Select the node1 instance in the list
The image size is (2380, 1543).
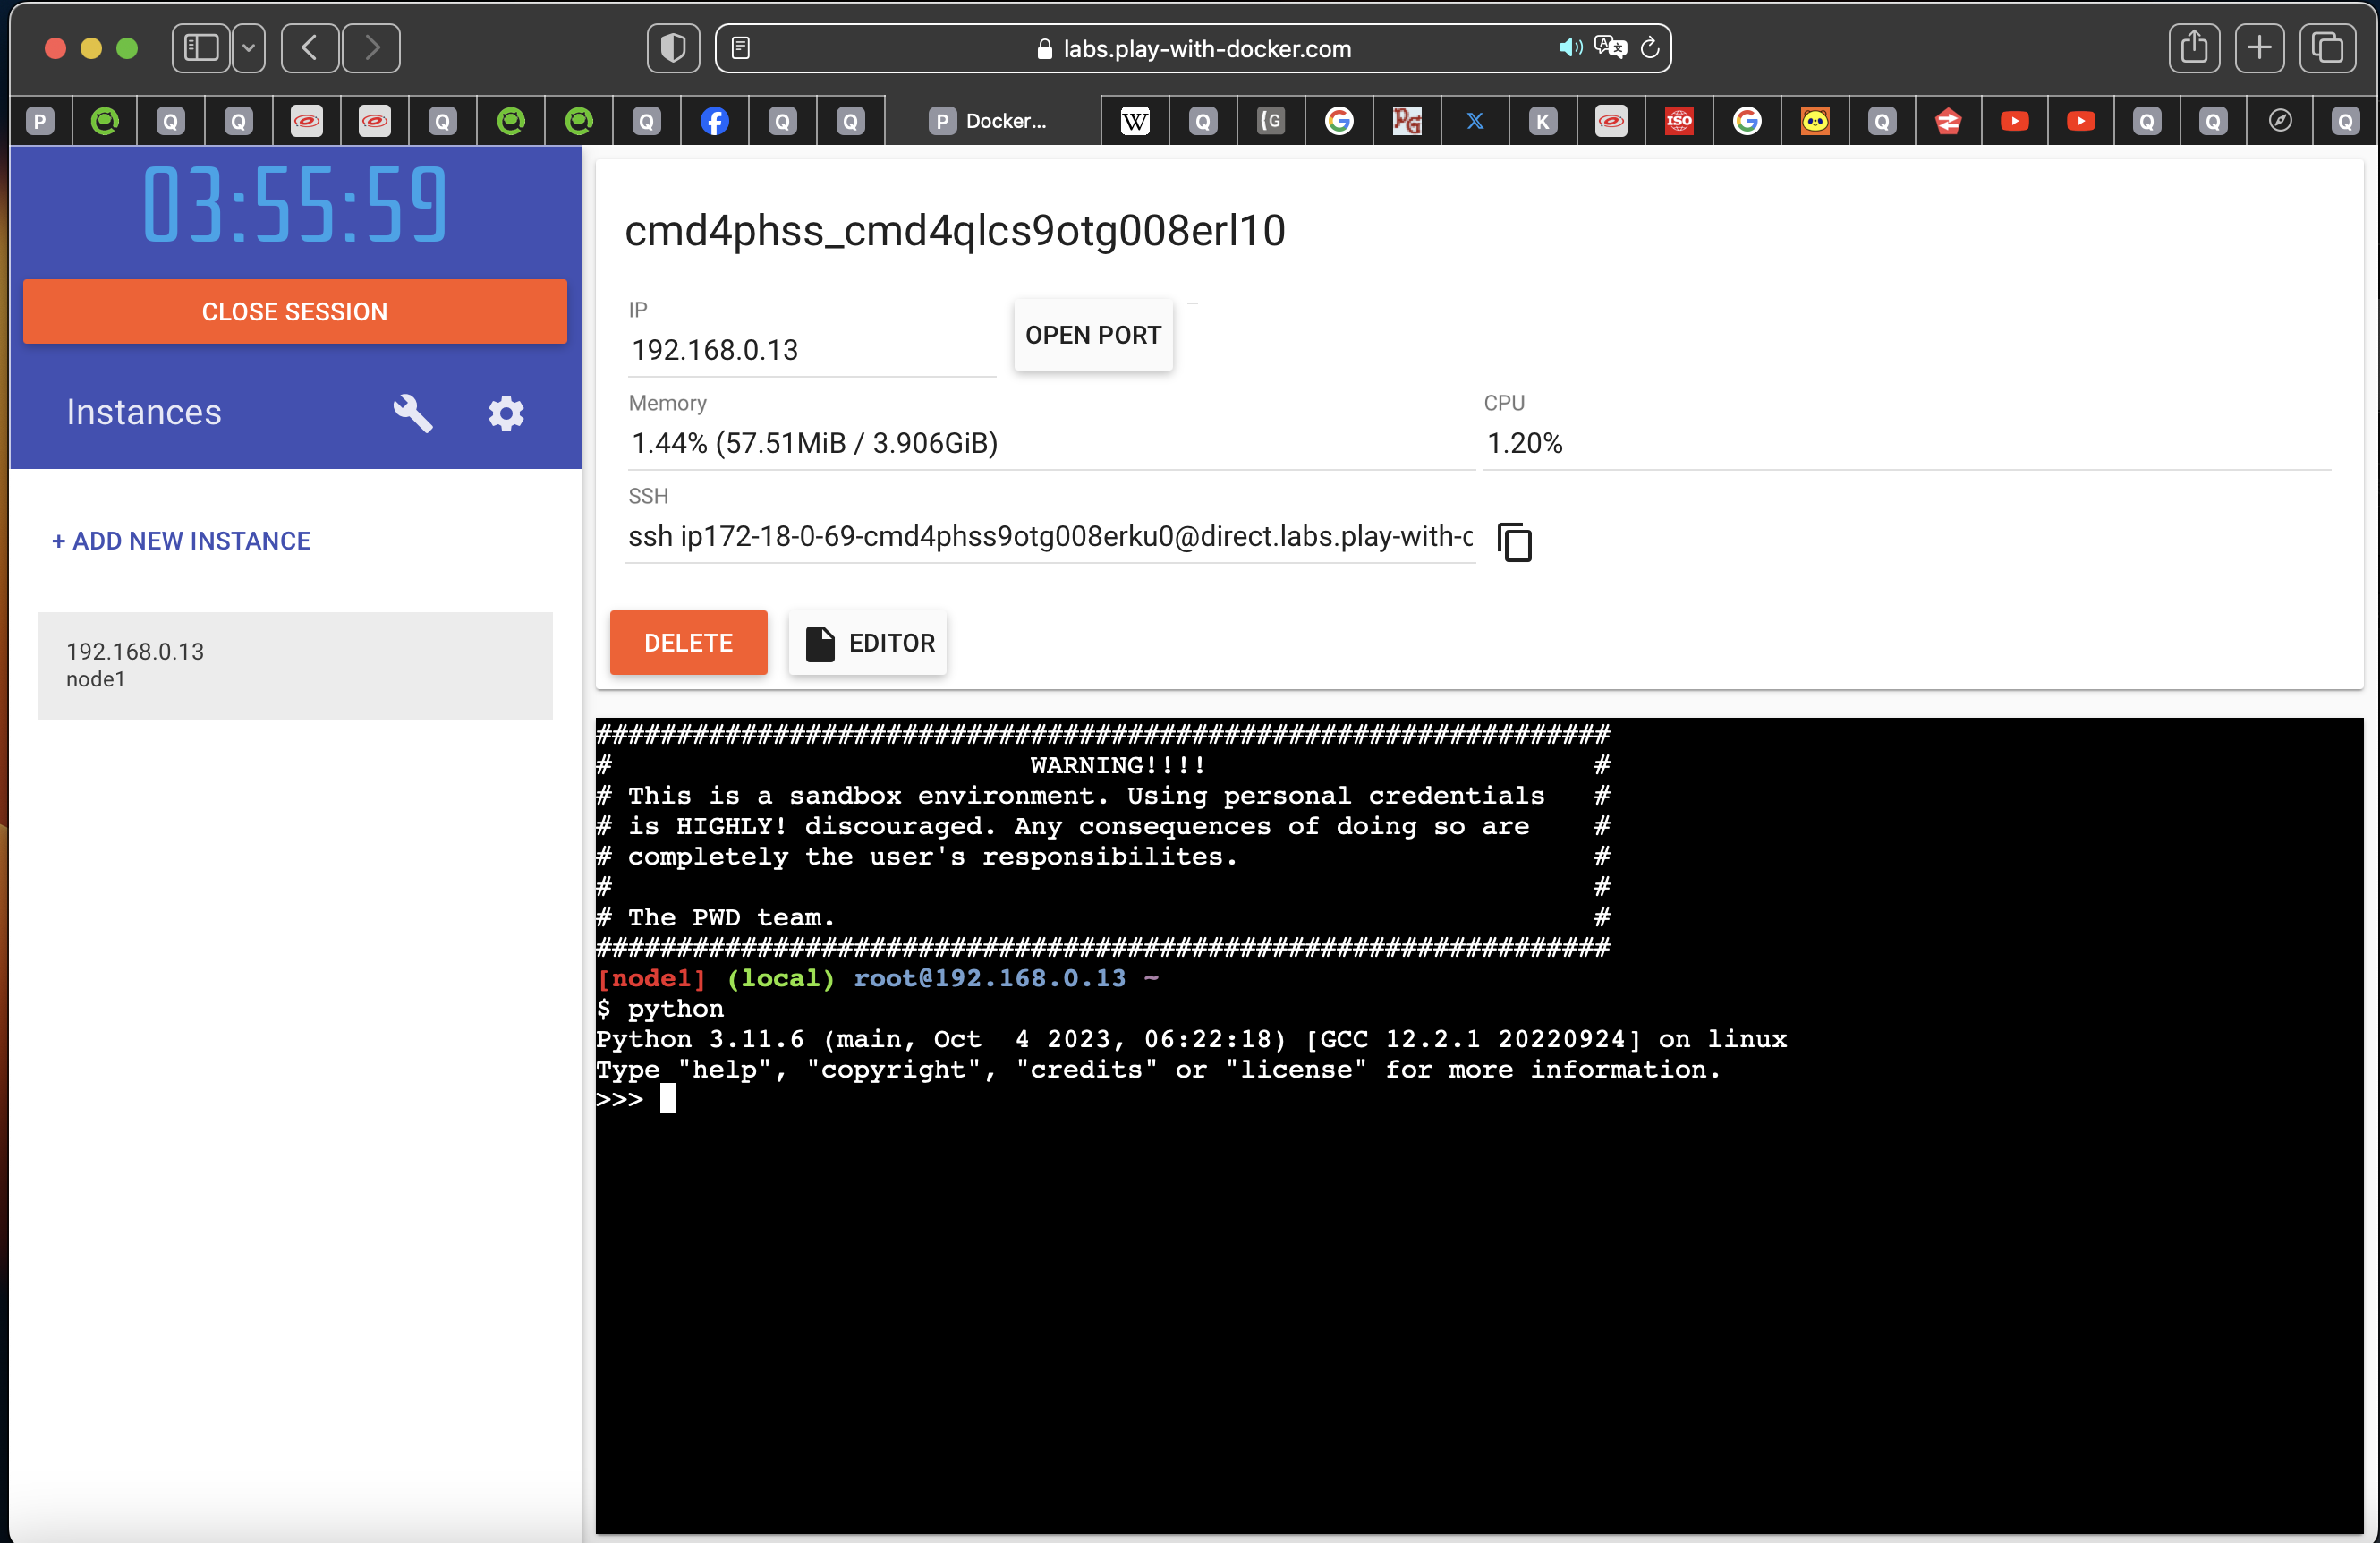coord(294,664)
